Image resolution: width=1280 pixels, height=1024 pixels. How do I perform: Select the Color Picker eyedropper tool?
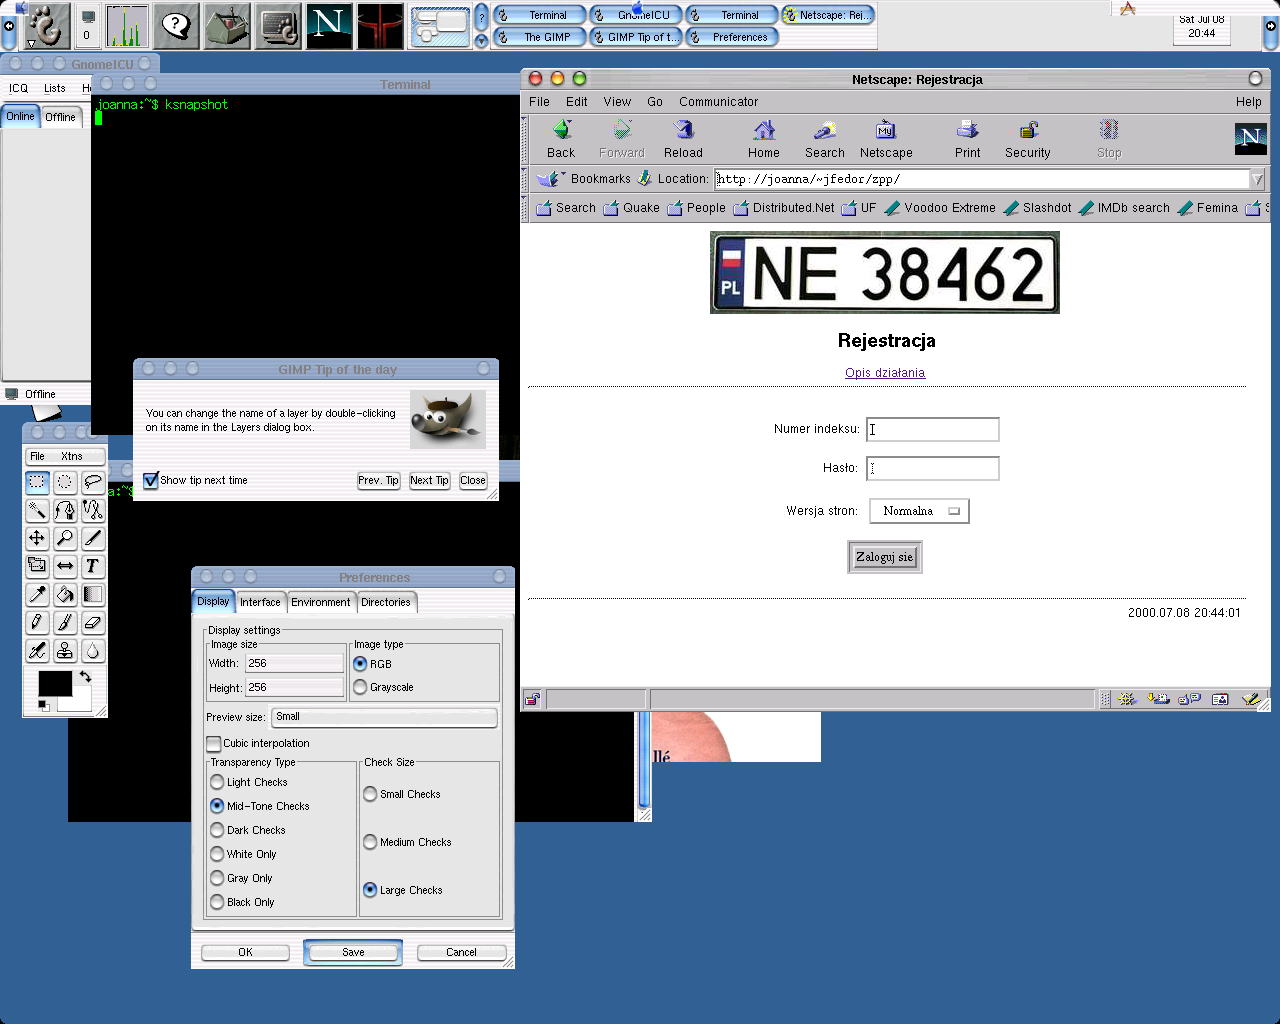point(37,594)
